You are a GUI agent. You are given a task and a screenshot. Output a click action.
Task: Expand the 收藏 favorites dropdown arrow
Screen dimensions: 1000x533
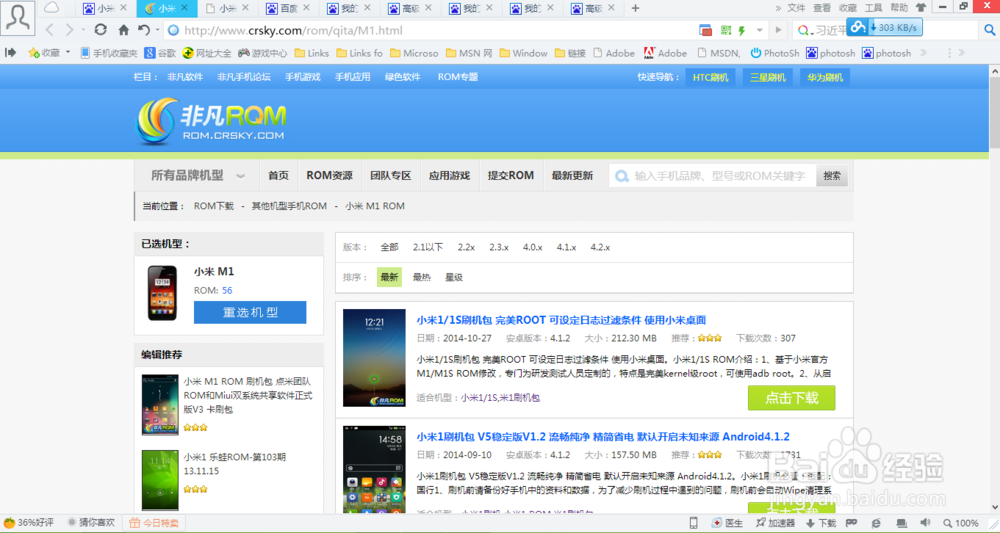(68, 52)
